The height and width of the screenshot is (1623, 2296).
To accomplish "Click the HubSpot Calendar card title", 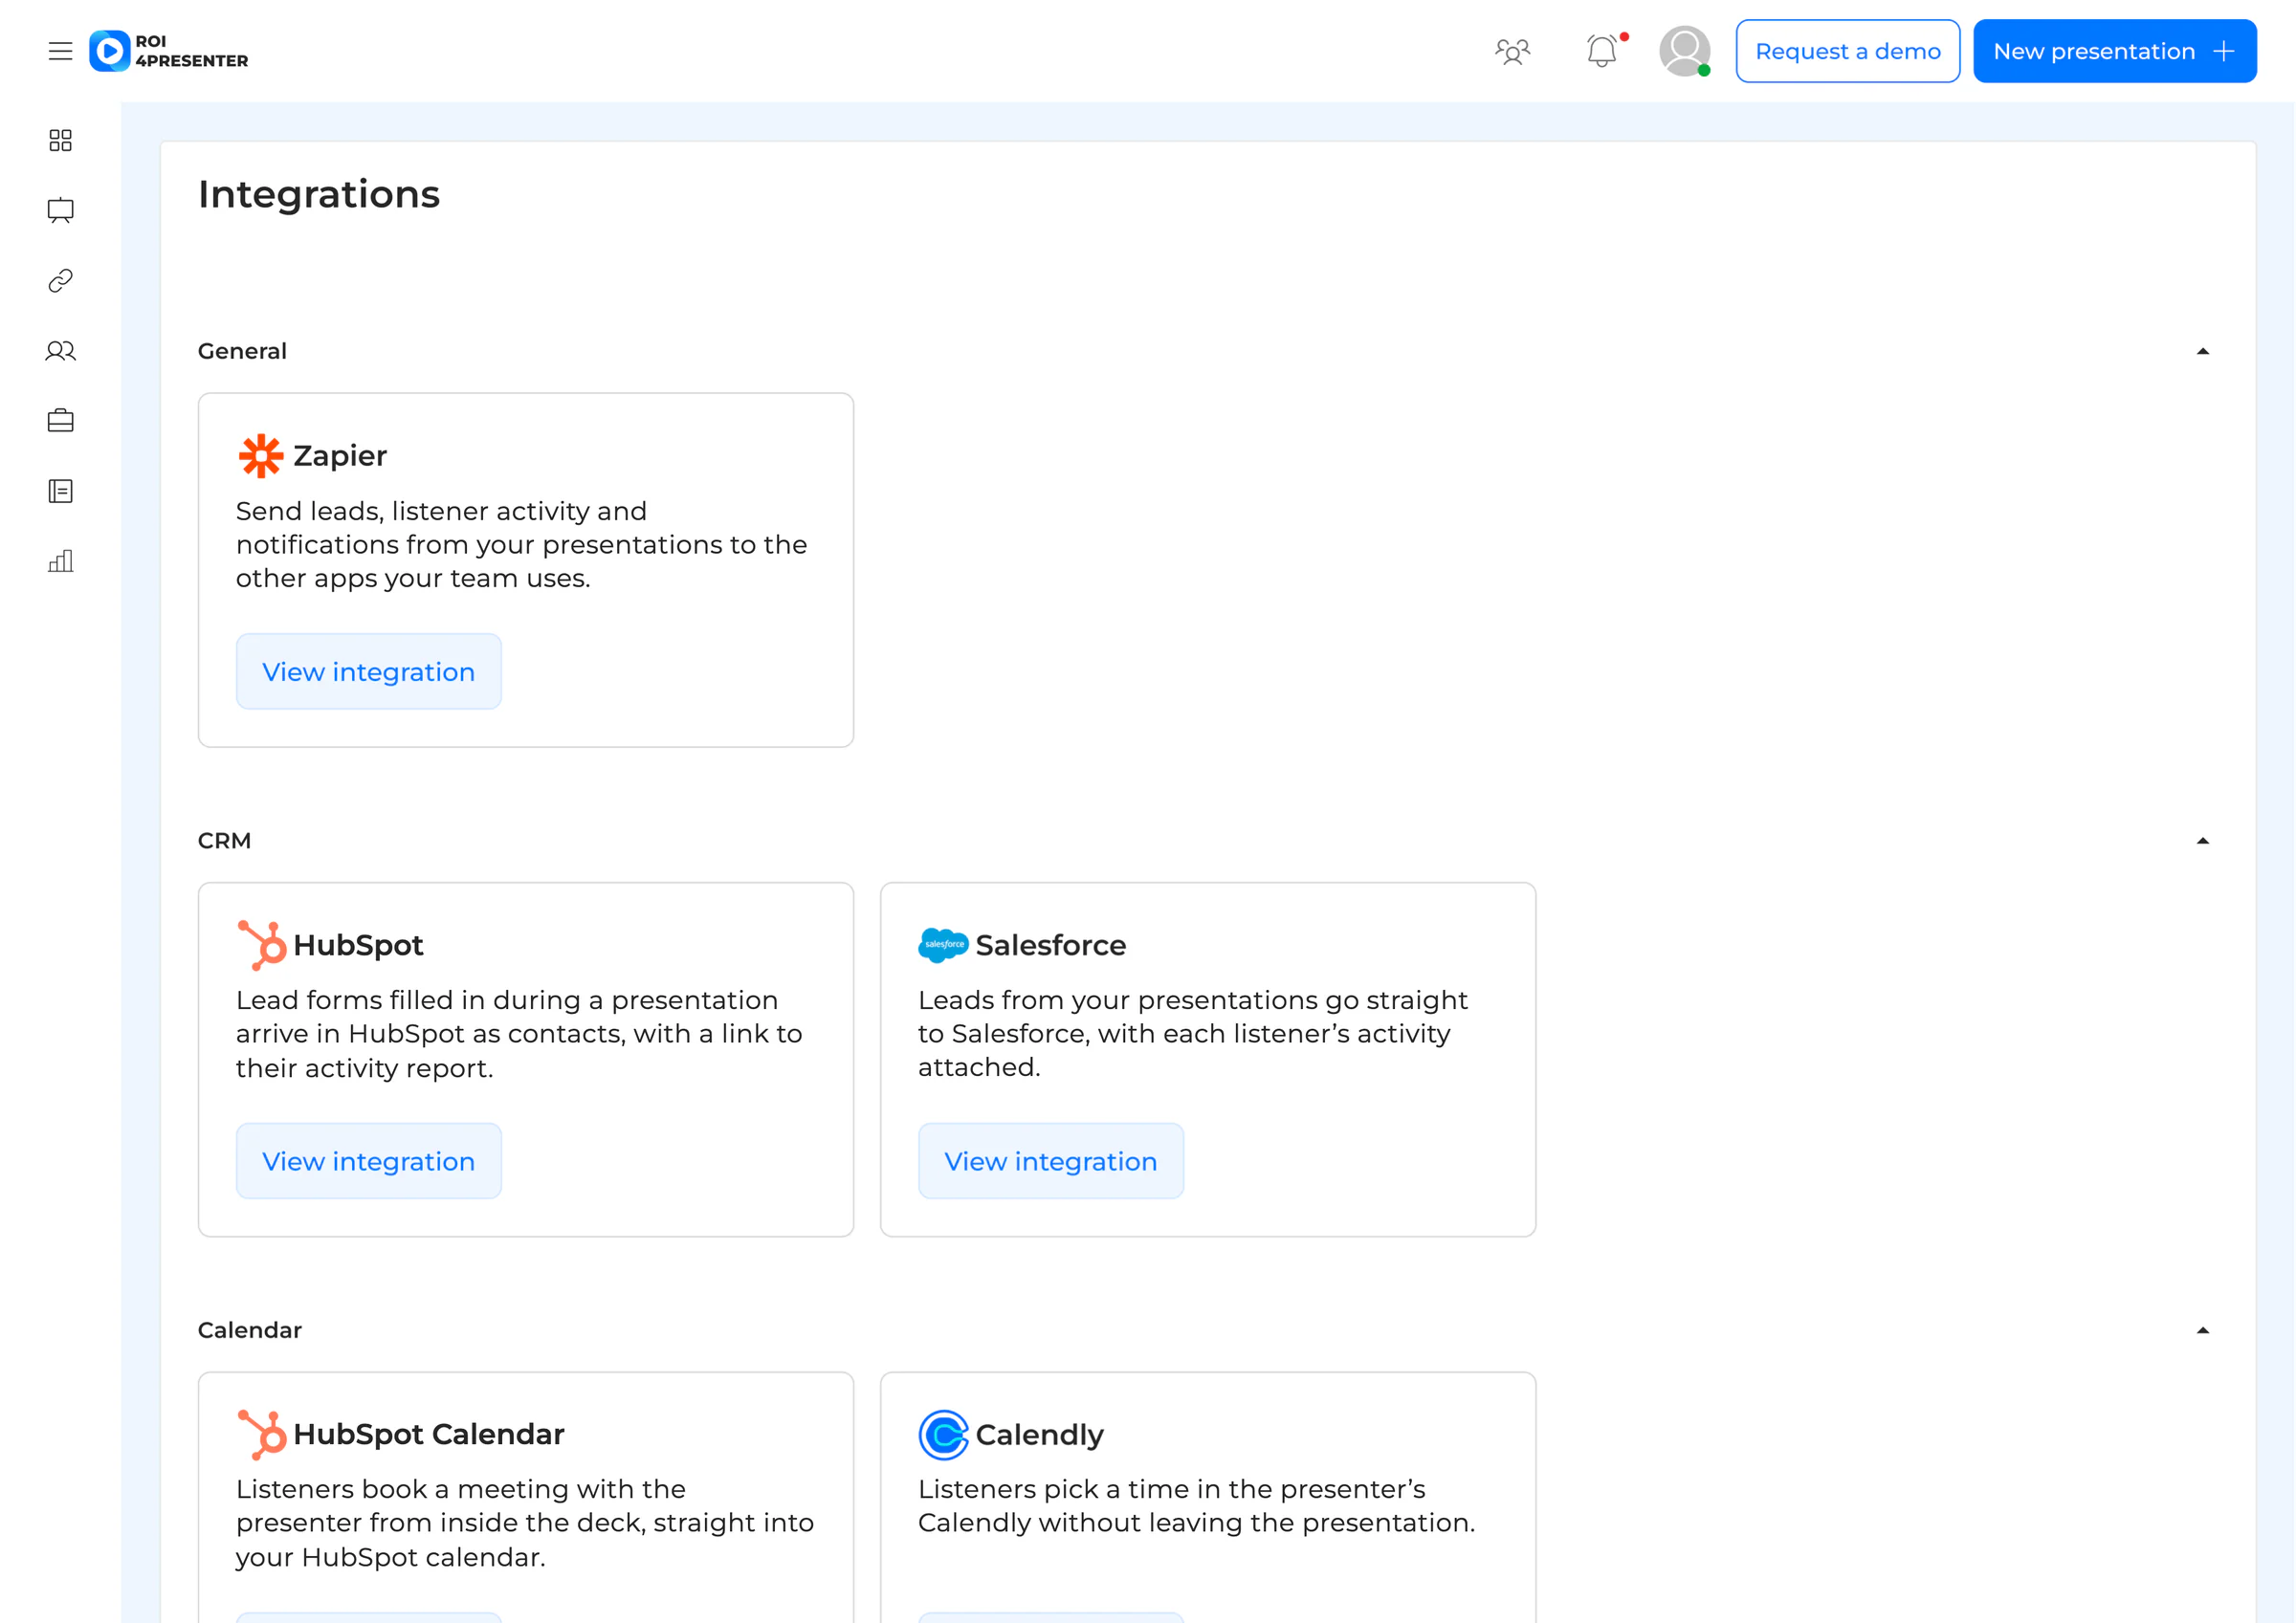I will tap(429, 1435).
